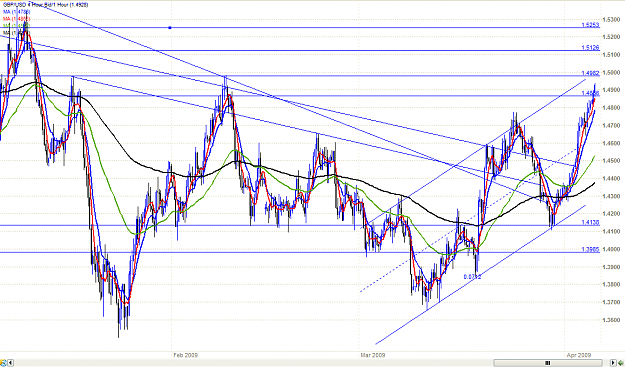Click the small globe icon at the bottom left

(3, 362)
